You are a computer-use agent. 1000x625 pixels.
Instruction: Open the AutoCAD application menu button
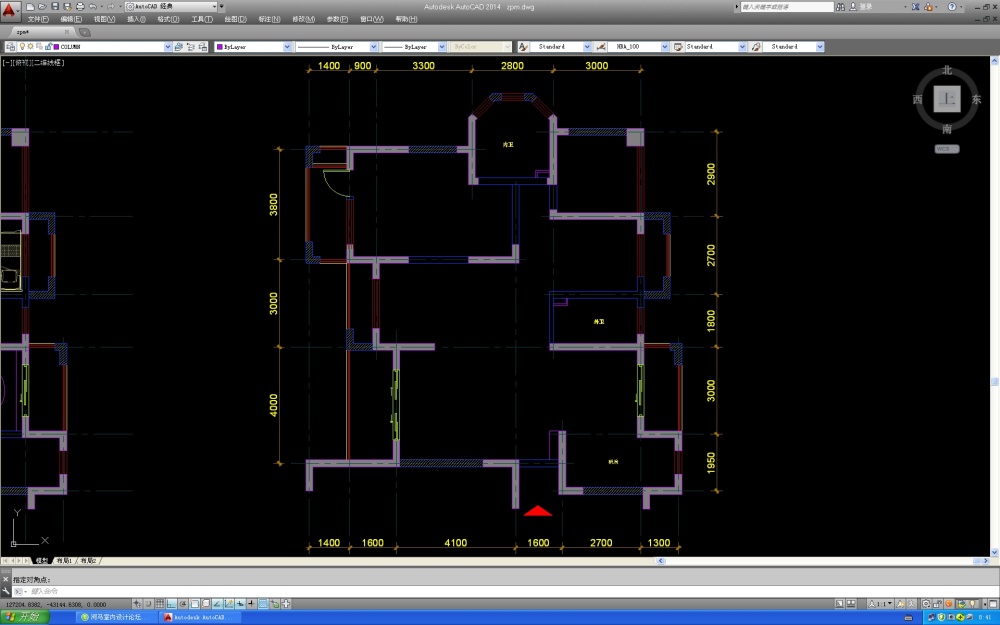point(10,11)
